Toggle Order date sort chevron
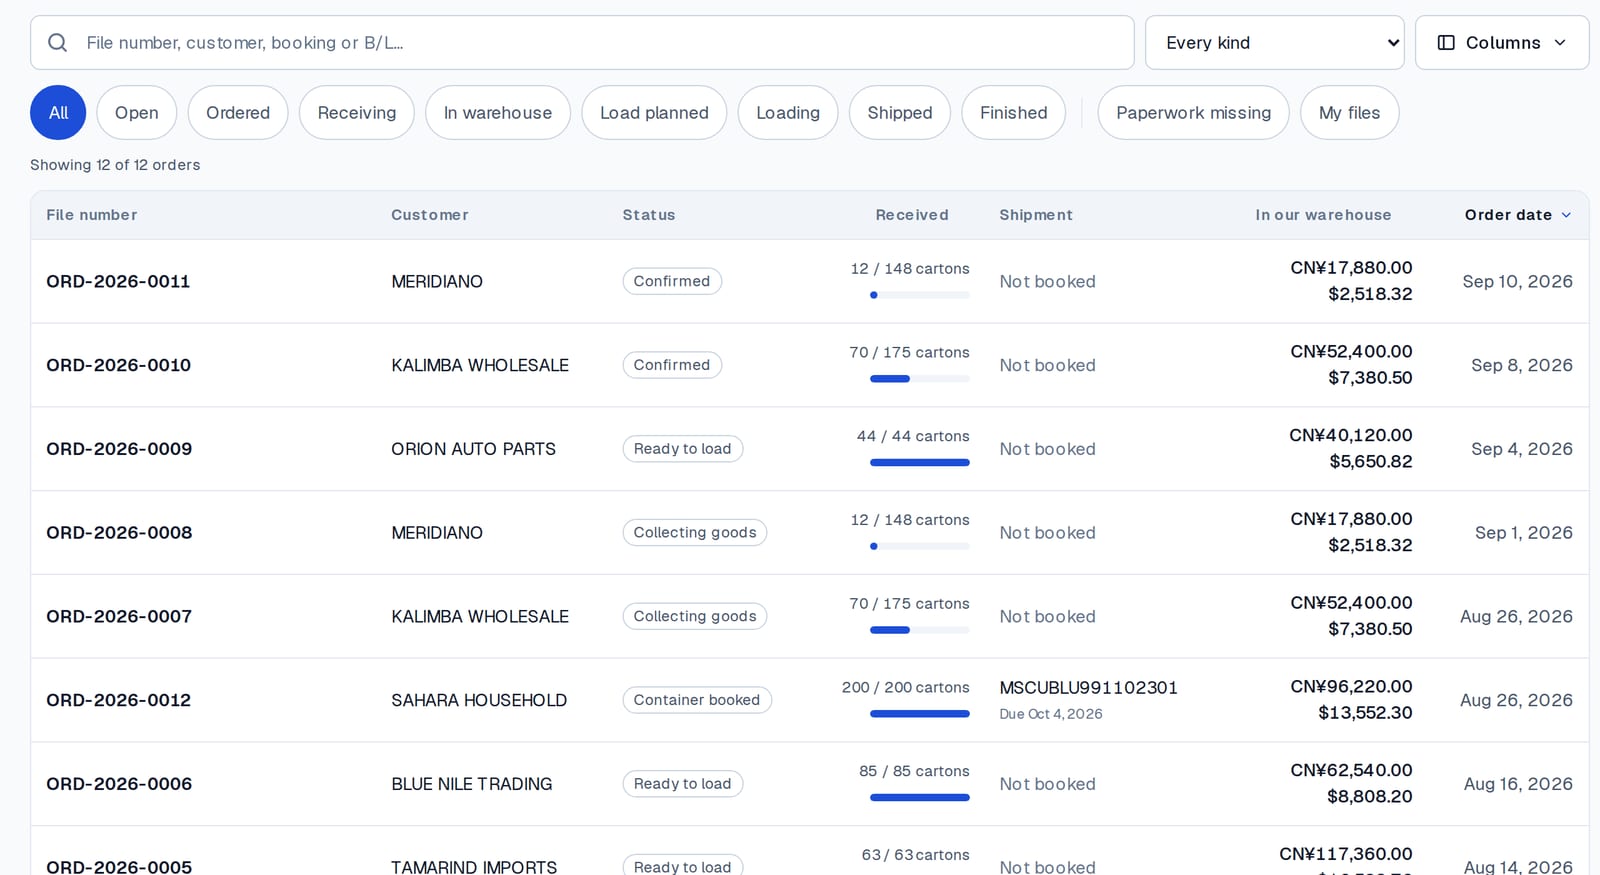The height and width of the screenshot is (875, 1600). 1566,215
